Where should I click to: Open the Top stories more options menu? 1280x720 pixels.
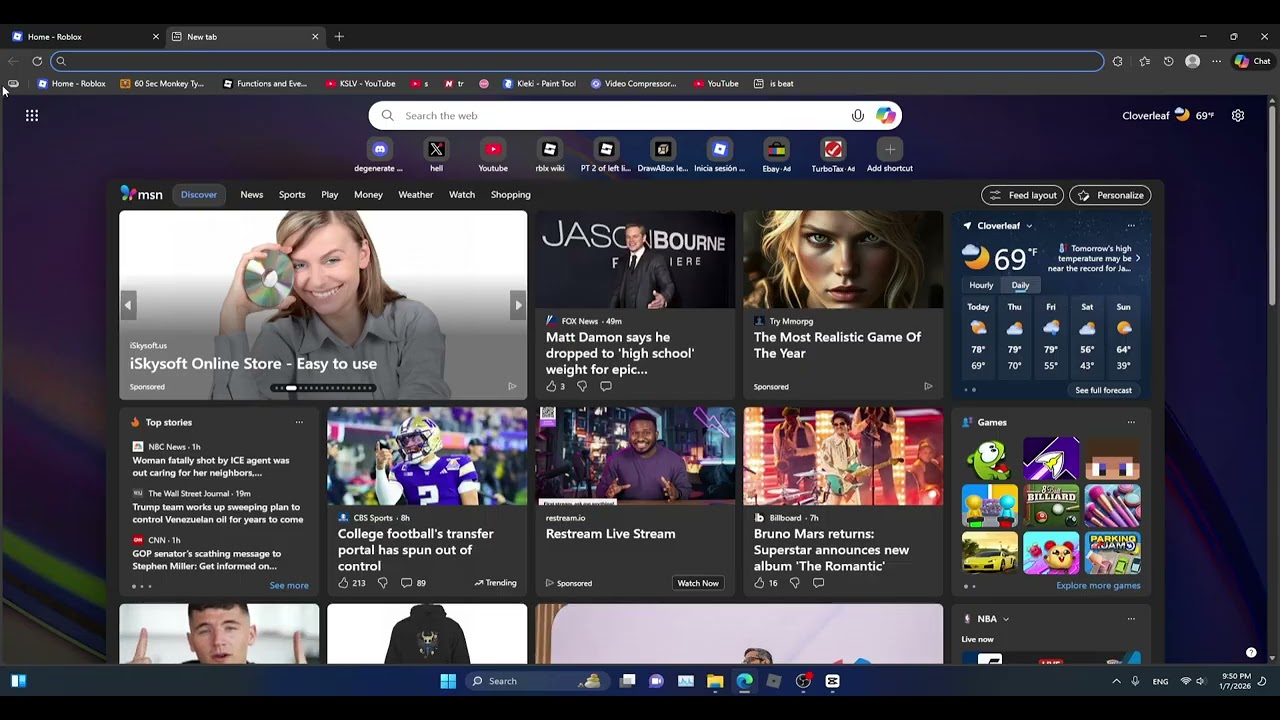click(299, 422)
